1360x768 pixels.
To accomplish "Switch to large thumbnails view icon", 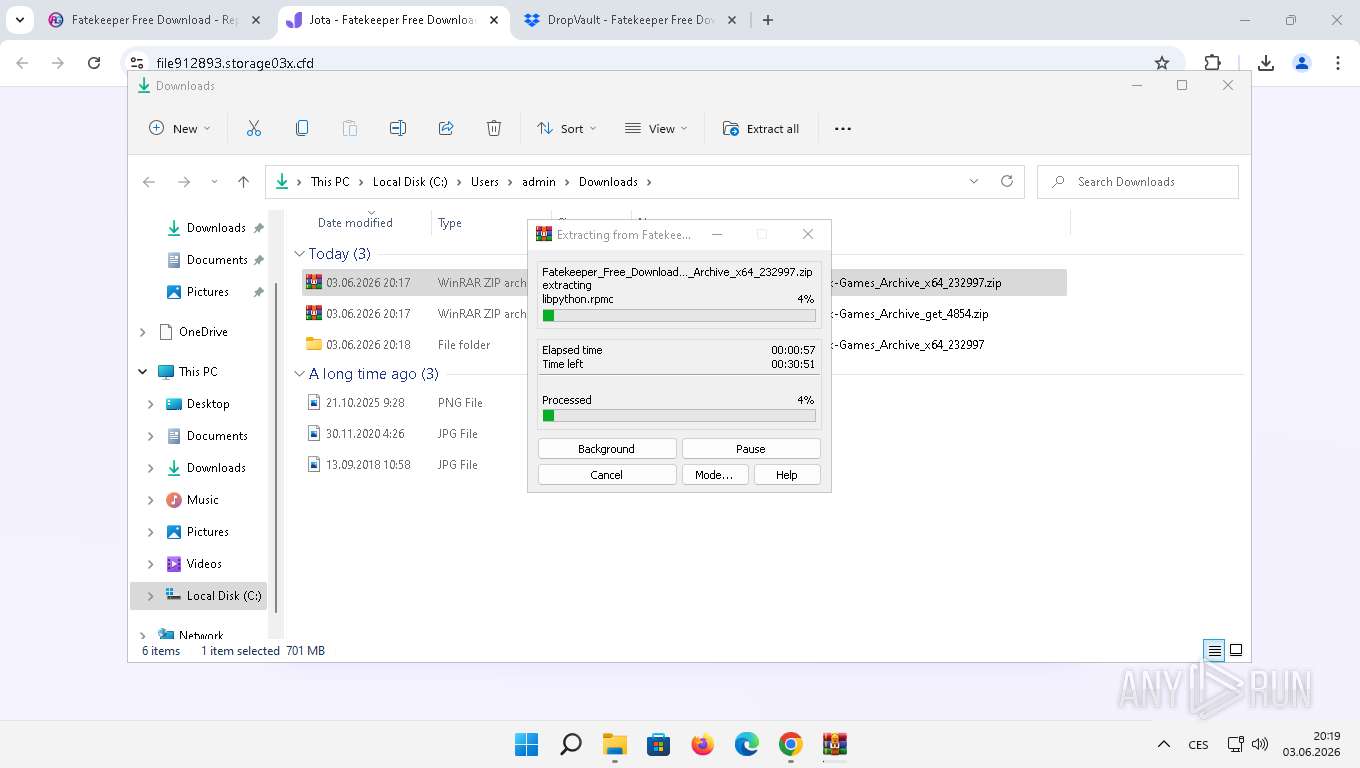I will click(1236, 650).
